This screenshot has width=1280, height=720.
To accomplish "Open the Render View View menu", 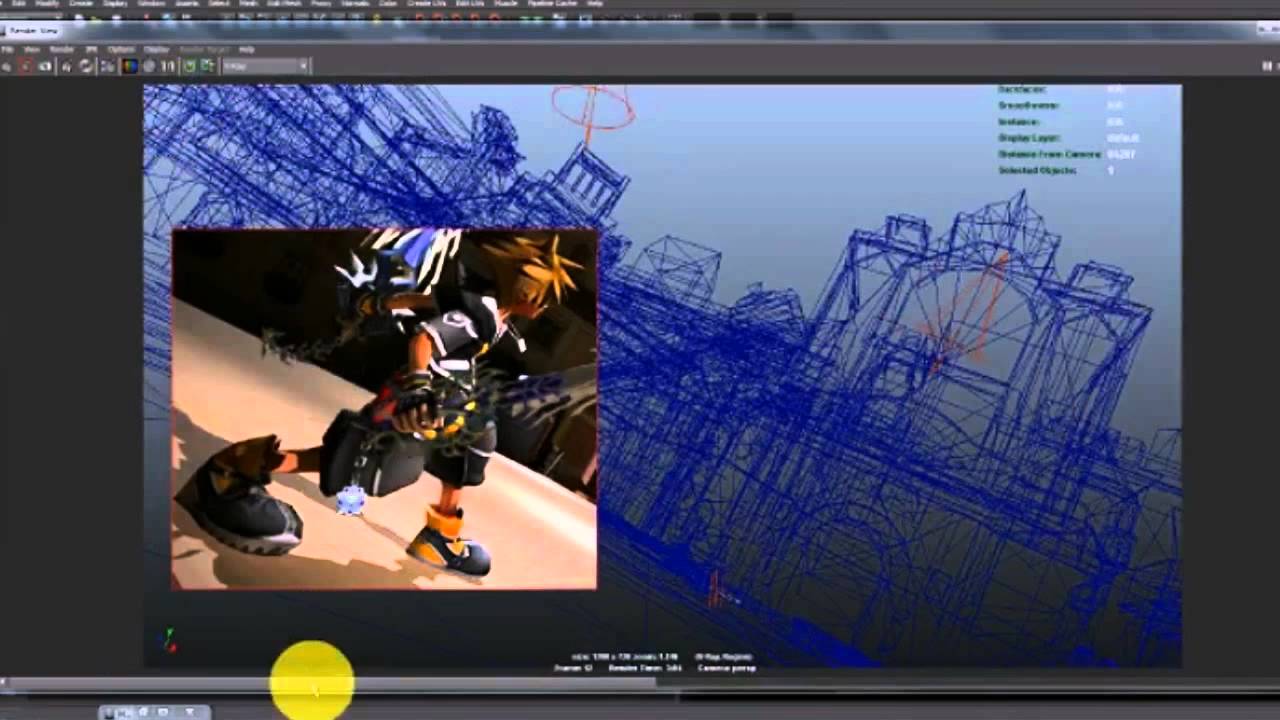I will [x=32, y=49].
